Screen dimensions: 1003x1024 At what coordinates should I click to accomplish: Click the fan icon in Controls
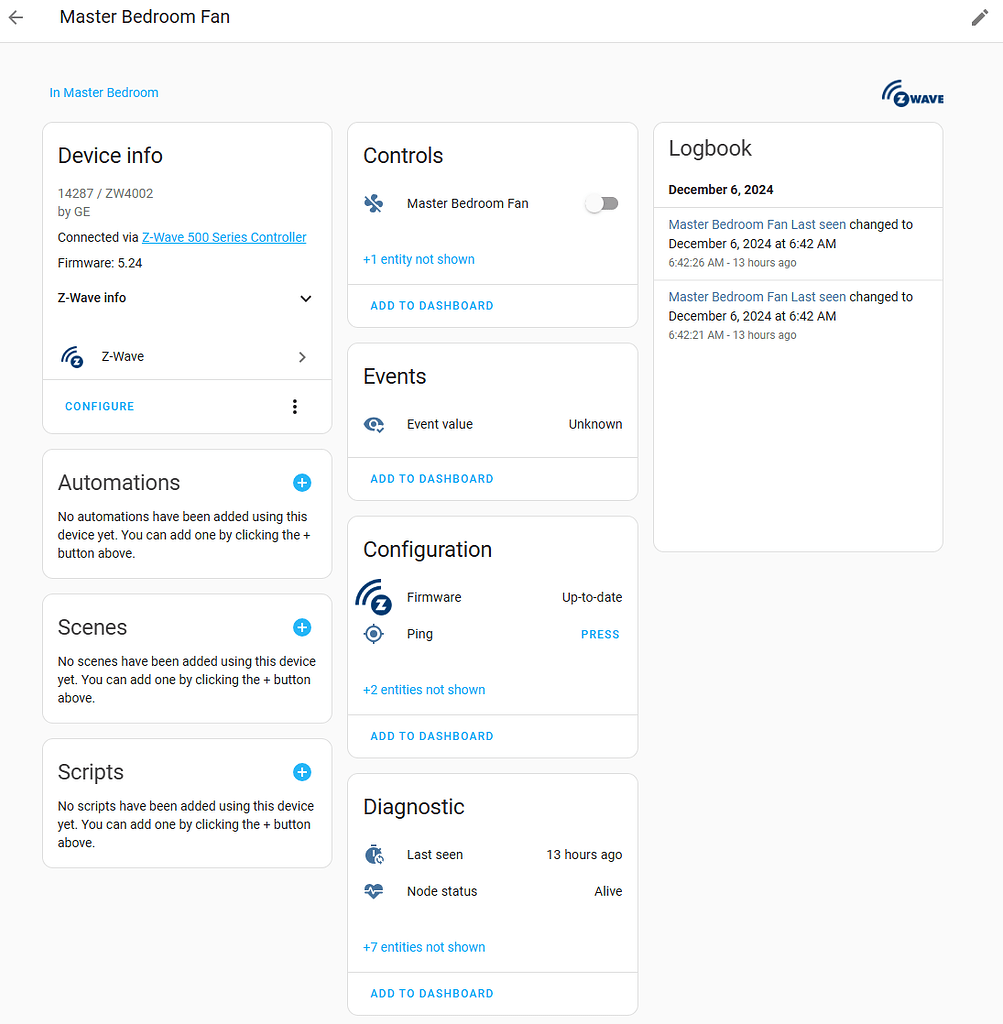pyautogui.click(x=374, y=203)
